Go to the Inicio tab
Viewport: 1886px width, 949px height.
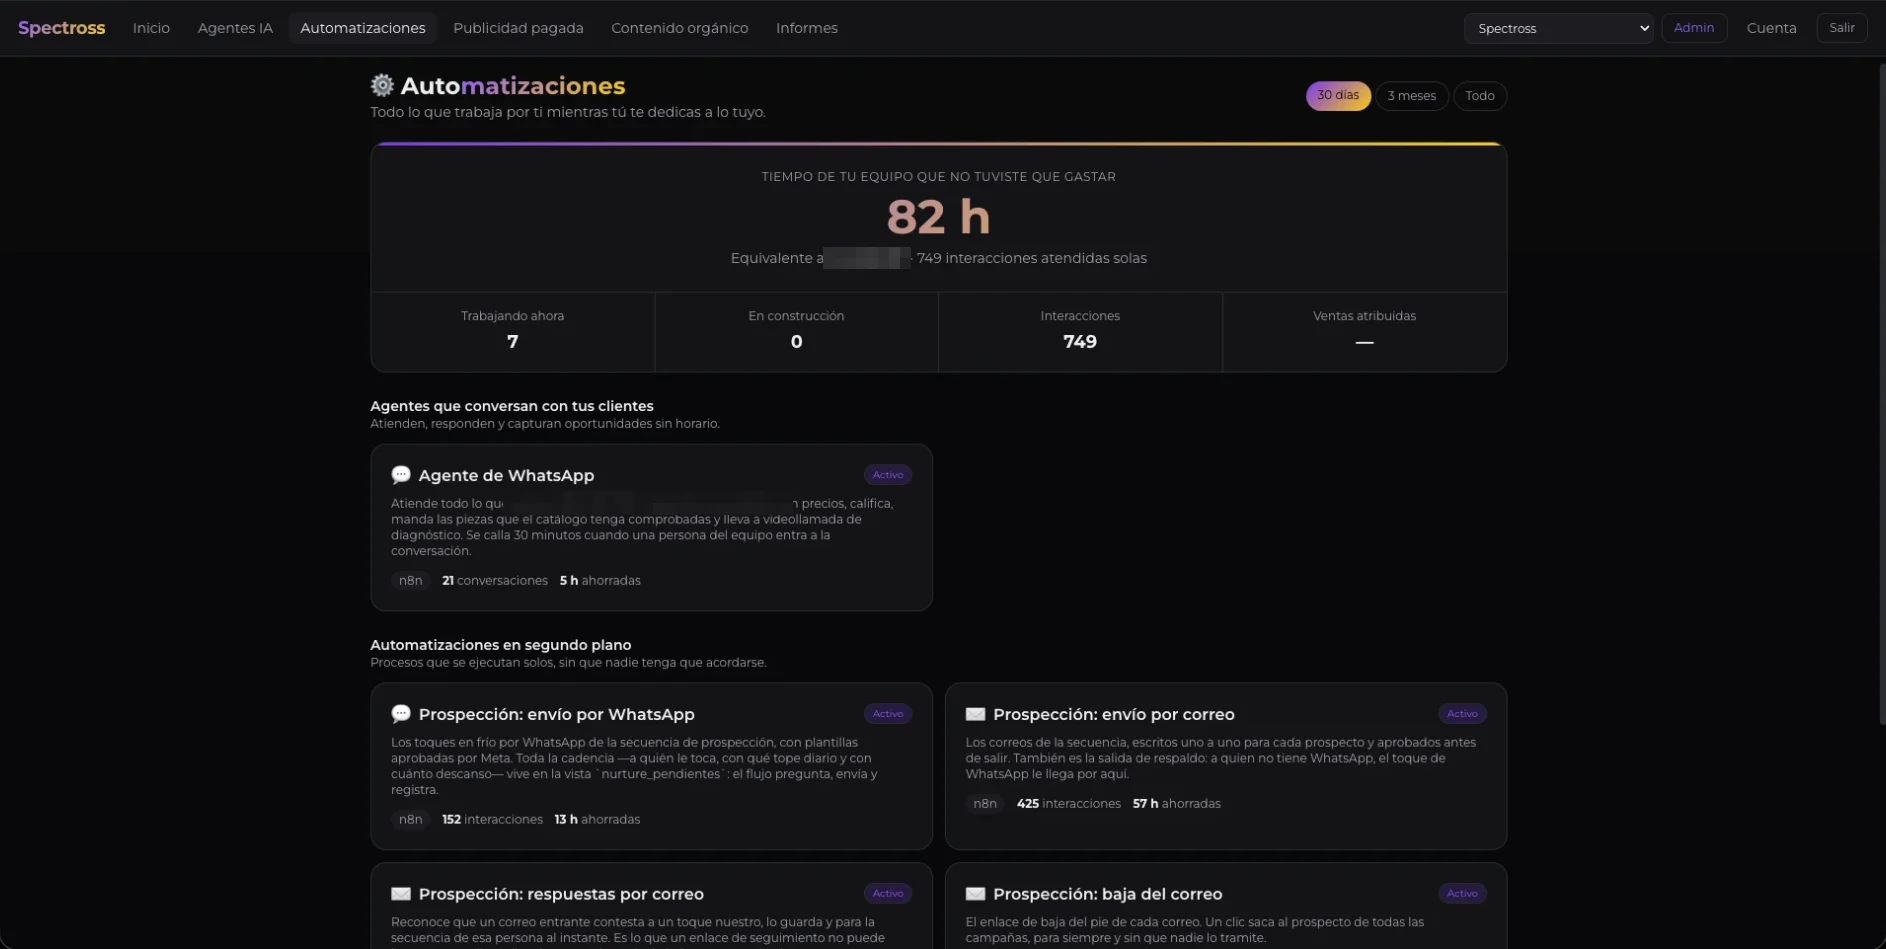[x=151, y=28]
